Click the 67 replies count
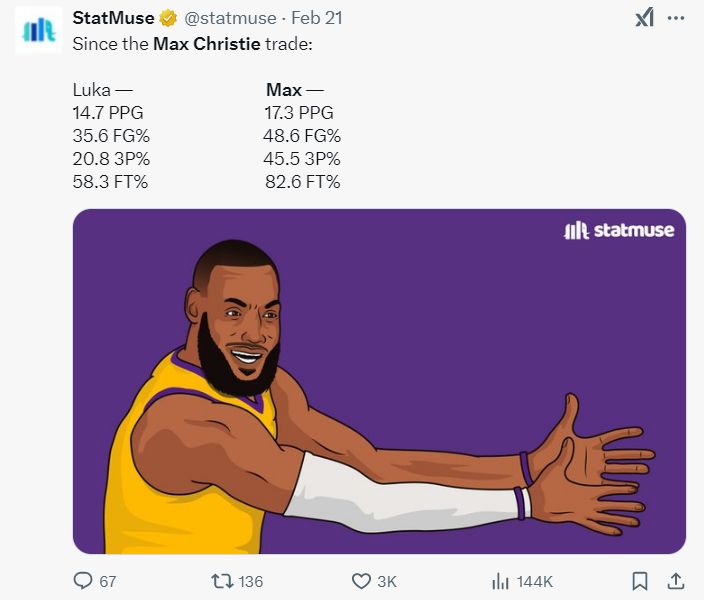Viewport: 704px width, 600px height. tap(107, 582)
